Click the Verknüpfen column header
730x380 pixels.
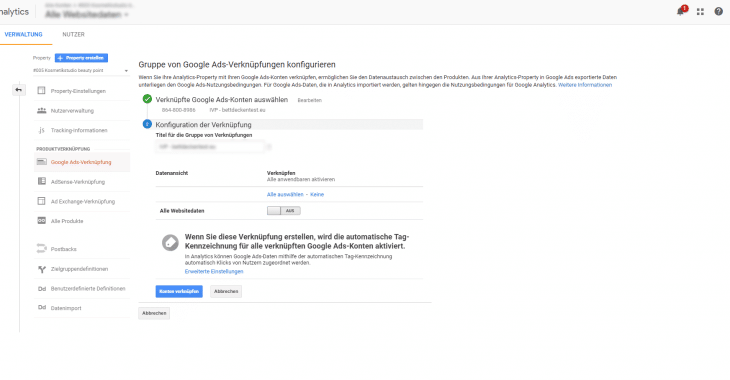[x=281, y=173]
